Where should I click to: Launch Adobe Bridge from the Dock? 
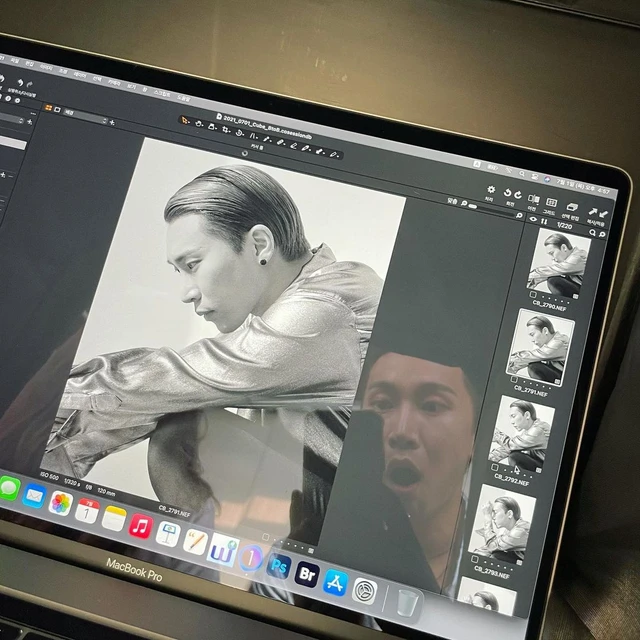pos(307,574)
